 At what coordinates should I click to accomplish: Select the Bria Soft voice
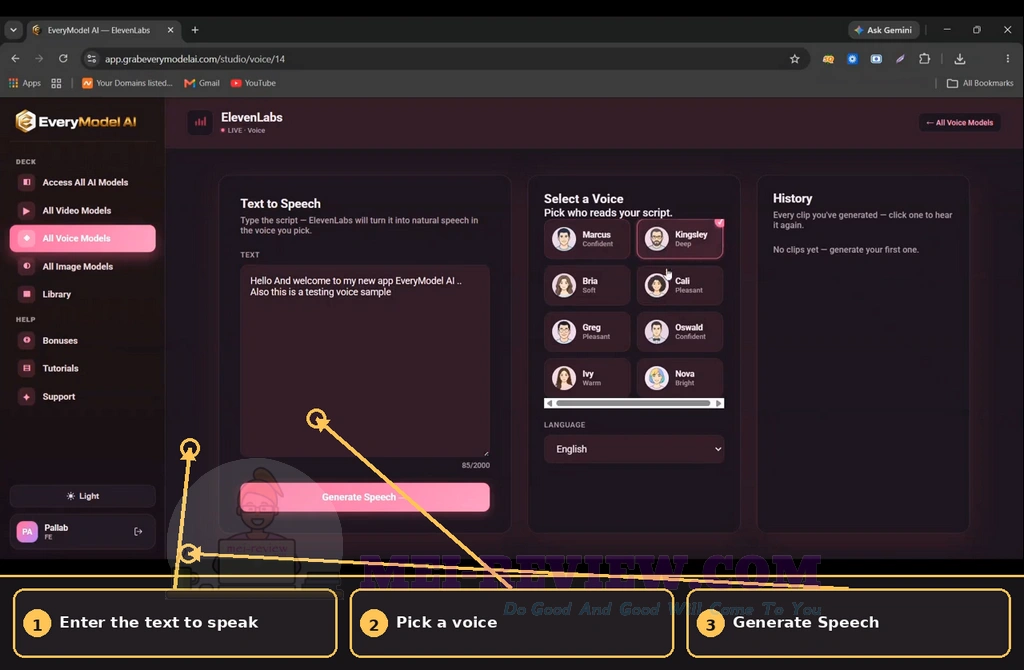(587, 285)
